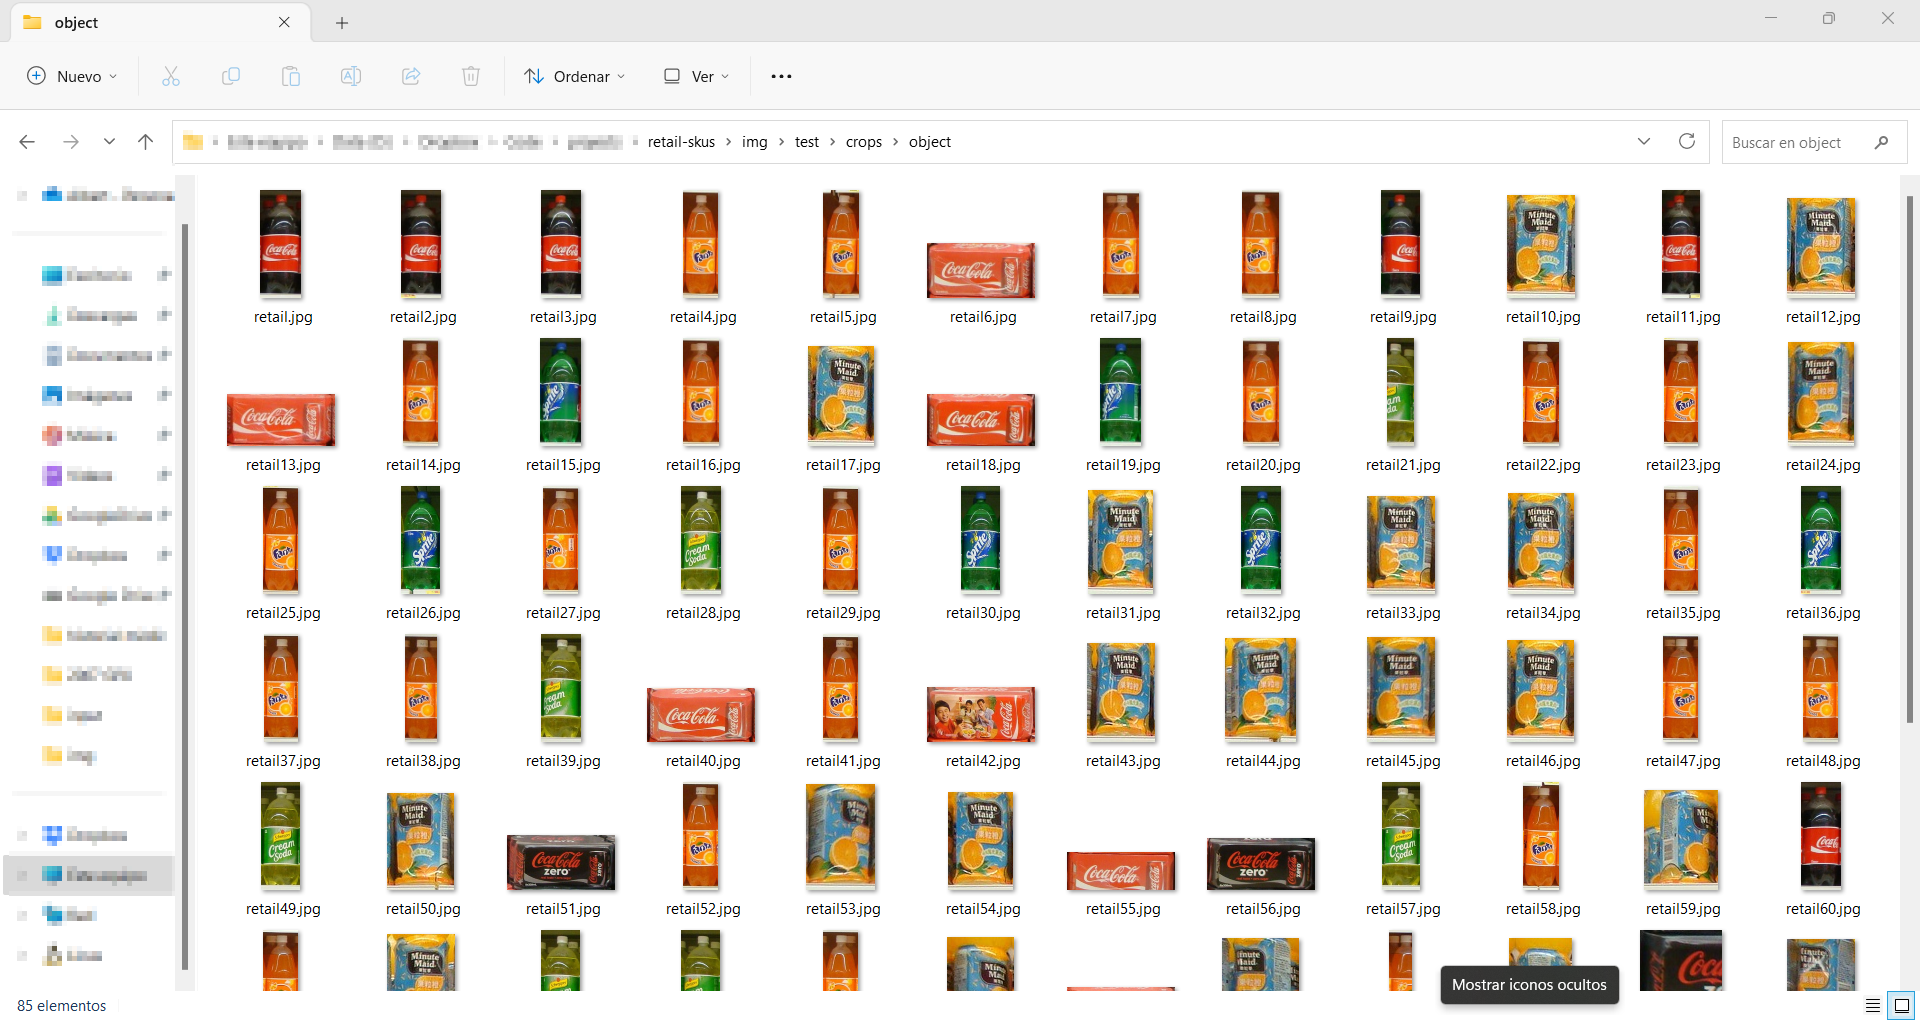The width and height of the screenshot is (1920, 1020).
Task: Expand chevron after retail-skus in path
Action: (729, 142)
